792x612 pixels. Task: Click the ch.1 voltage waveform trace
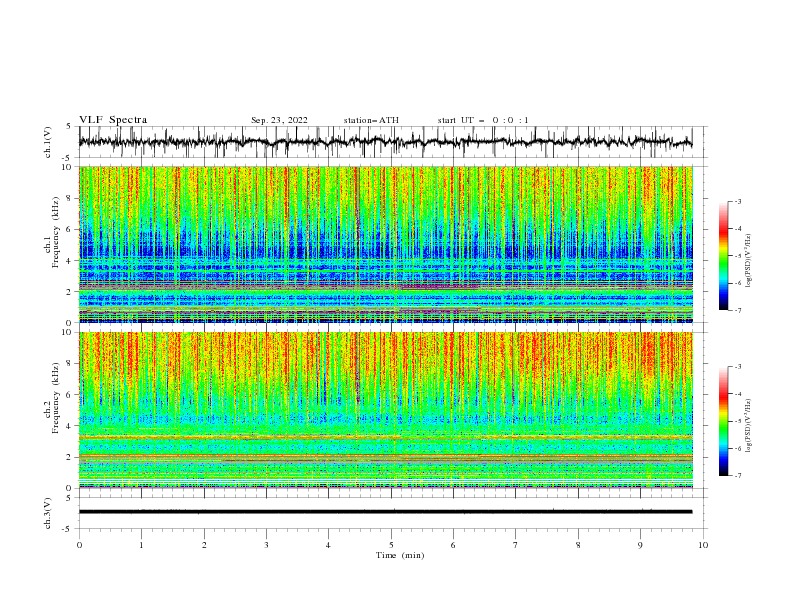coord(385,141)
